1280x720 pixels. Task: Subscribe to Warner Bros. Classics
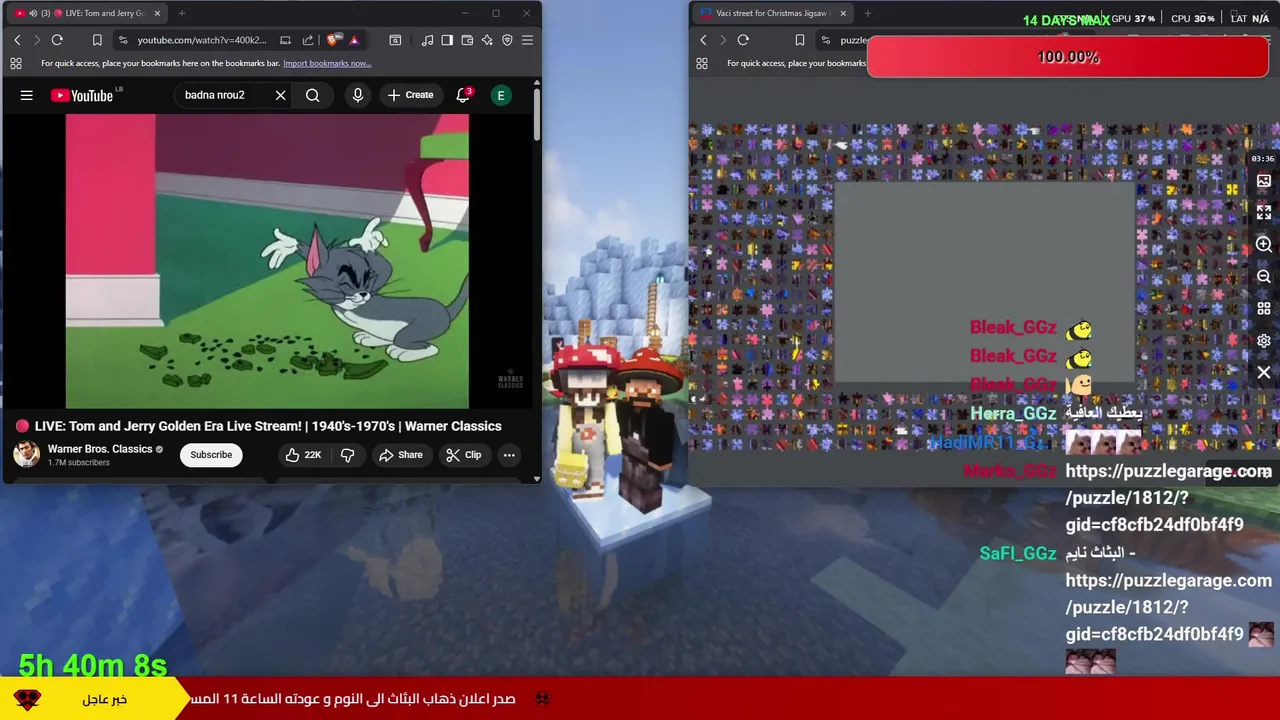[211, 455]
